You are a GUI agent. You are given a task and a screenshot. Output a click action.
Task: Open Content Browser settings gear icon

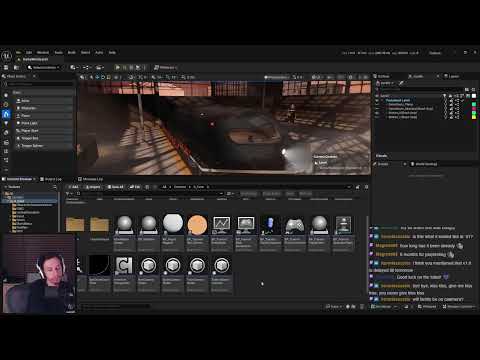[366, 187]
